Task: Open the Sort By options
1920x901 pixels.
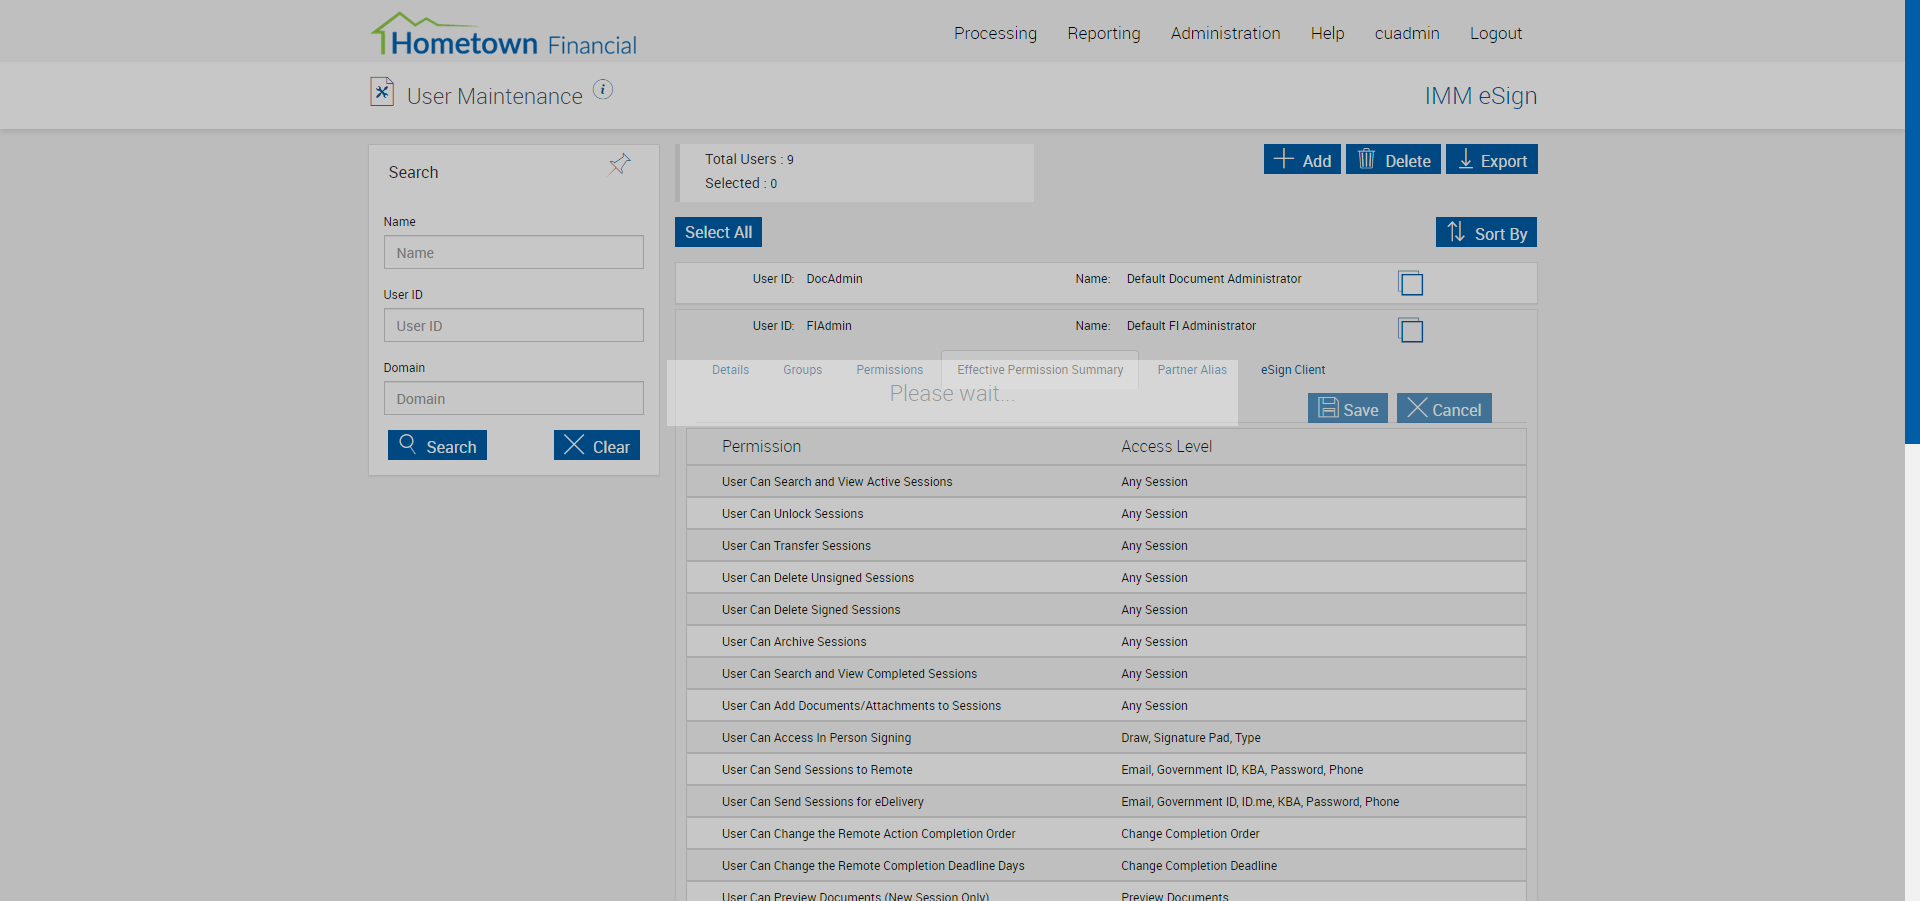Action: tap(1486, 232)
